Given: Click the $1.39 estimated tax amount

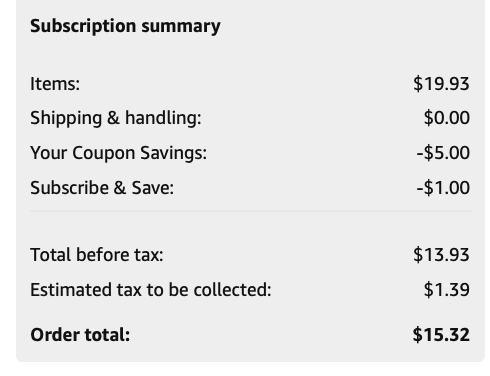Looking at the screenshot, I should (447, 290).
